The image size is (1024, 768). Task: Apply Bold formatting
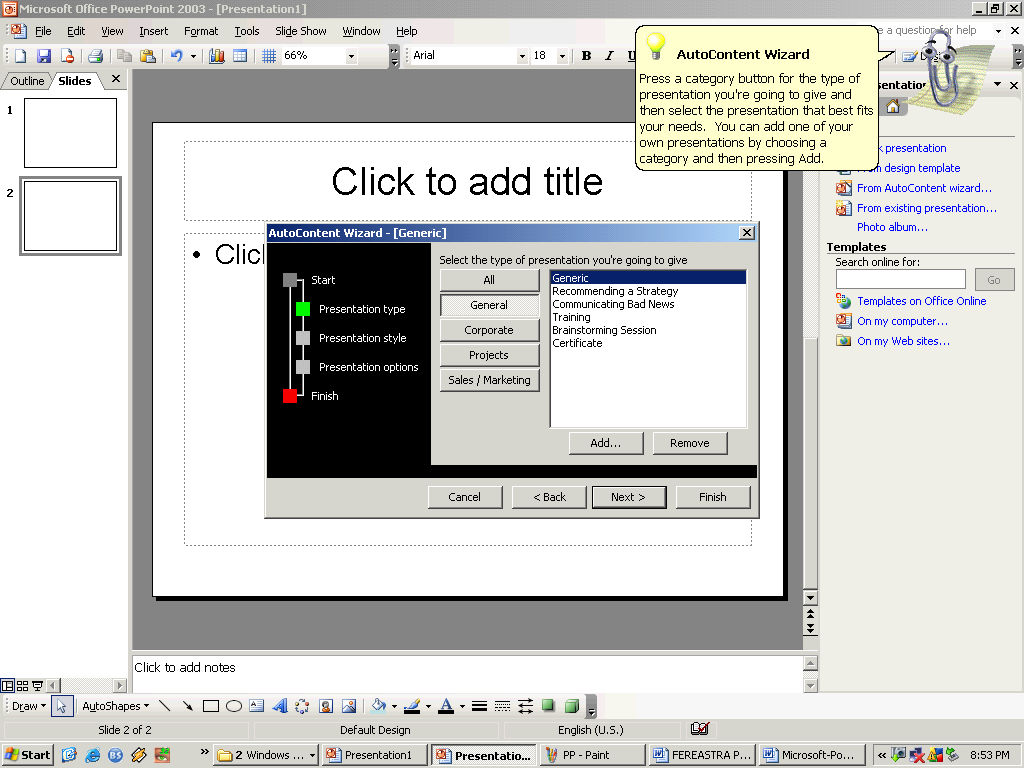click(586, 56)
